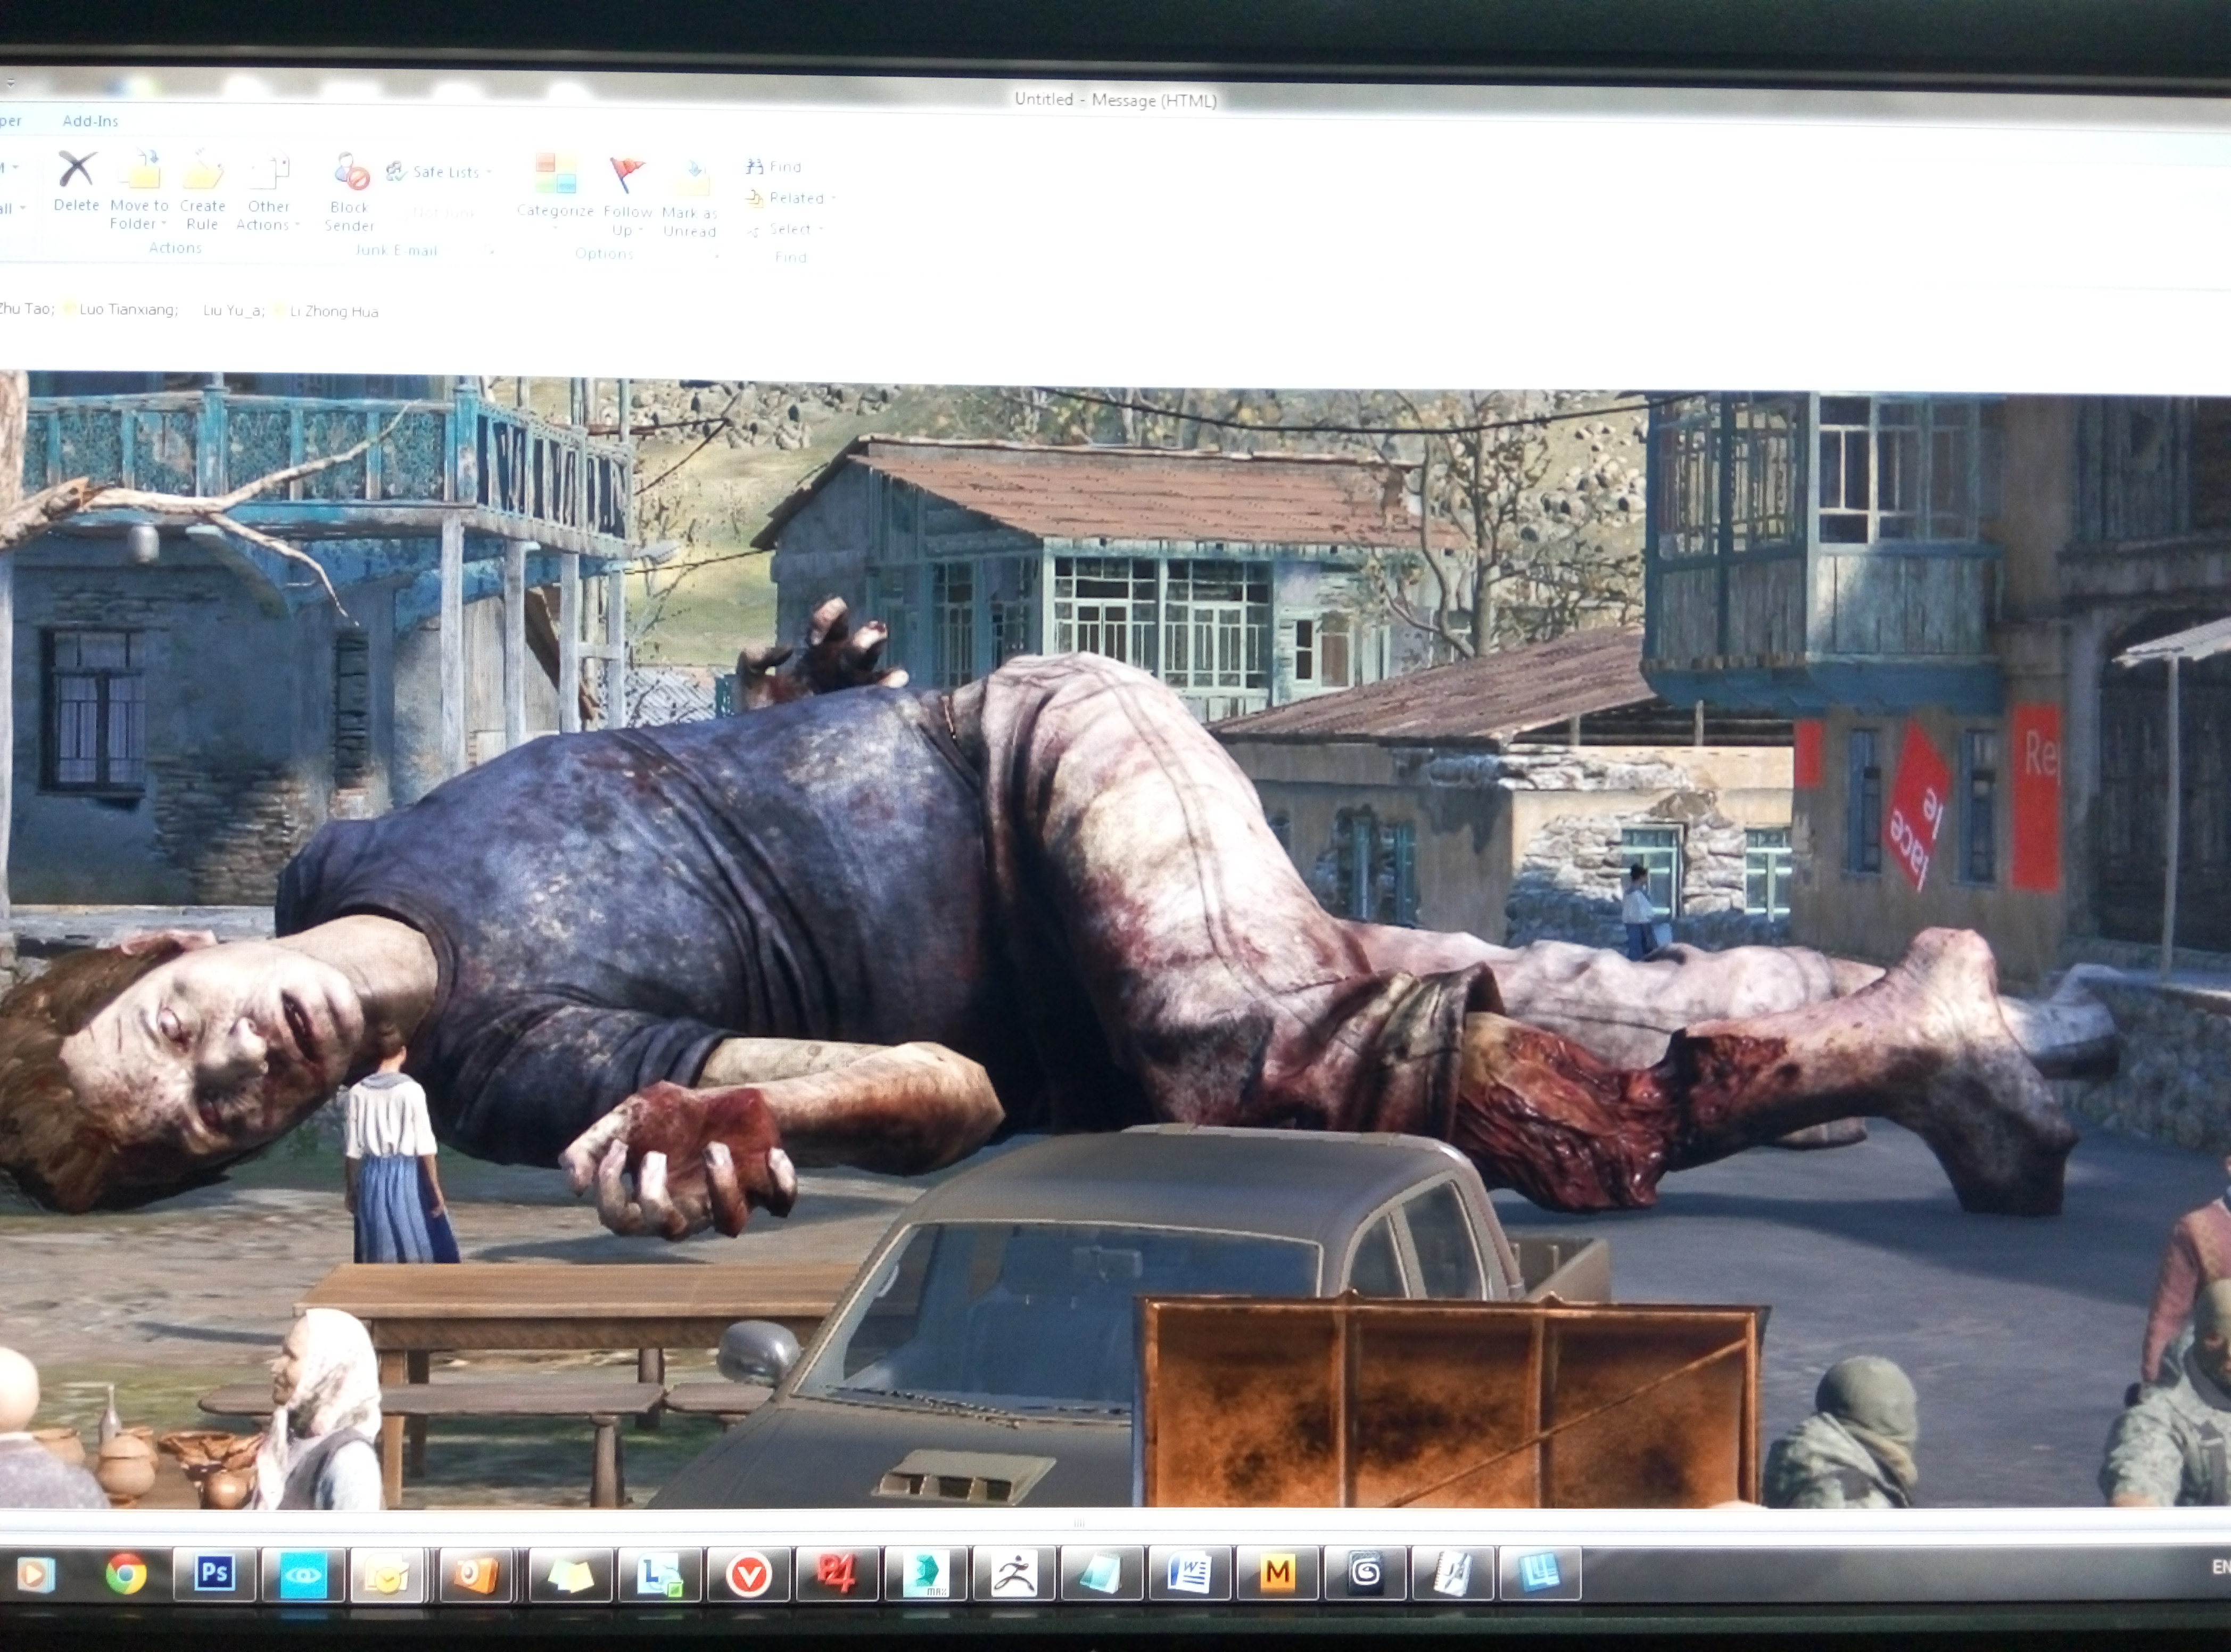Open the orange camera app in taskbar
Image resolution: width=2231 pixels, height=1652 pixels.
pos(474,1575)
